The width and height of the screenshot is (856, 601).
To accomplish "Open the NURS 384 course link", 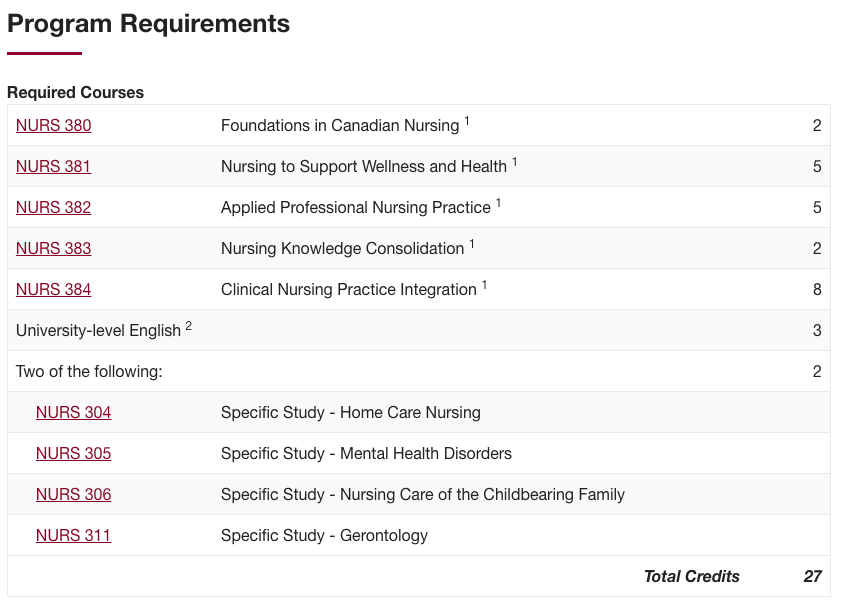I will [x=54, y=289].
